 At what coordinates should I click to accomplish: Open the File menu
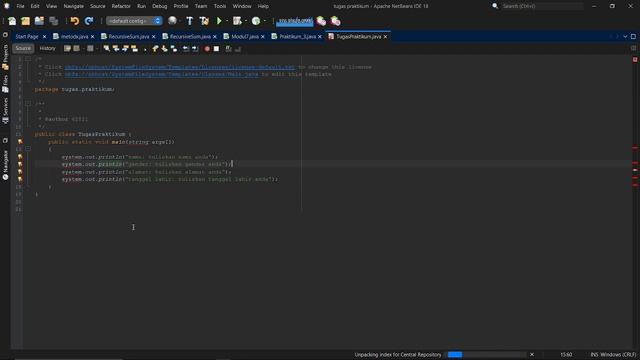tap(20, 6)
